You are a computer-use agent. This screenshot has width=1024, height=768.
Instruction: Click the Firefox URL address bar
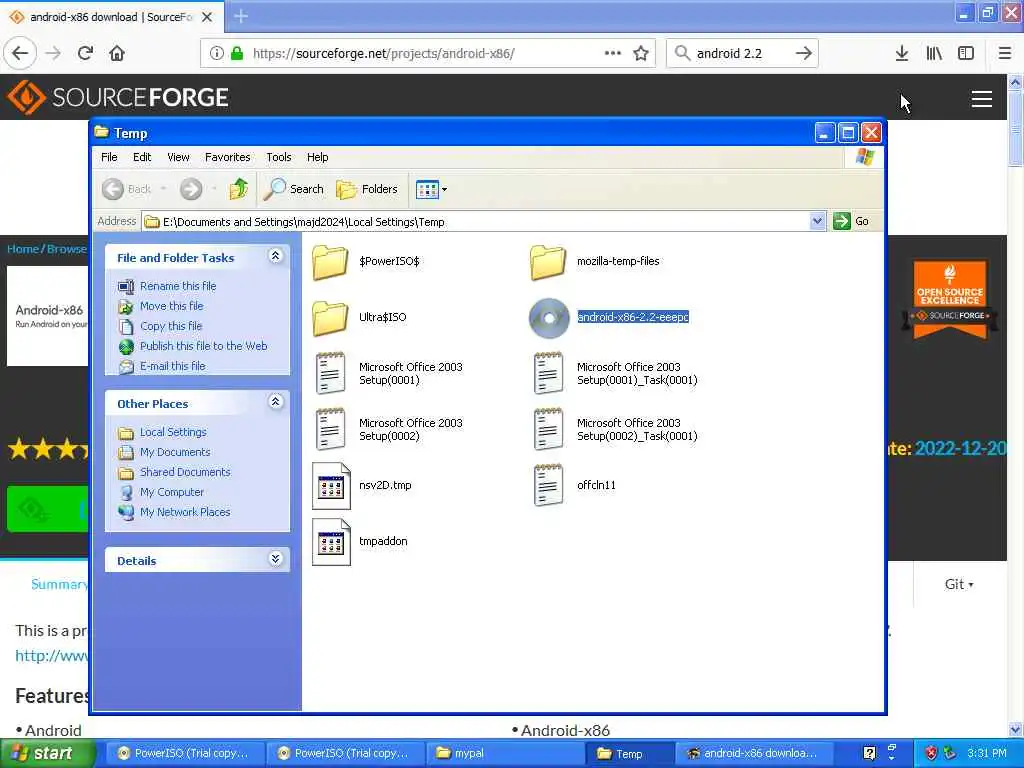pyautogui.click(x=428, y=54)
